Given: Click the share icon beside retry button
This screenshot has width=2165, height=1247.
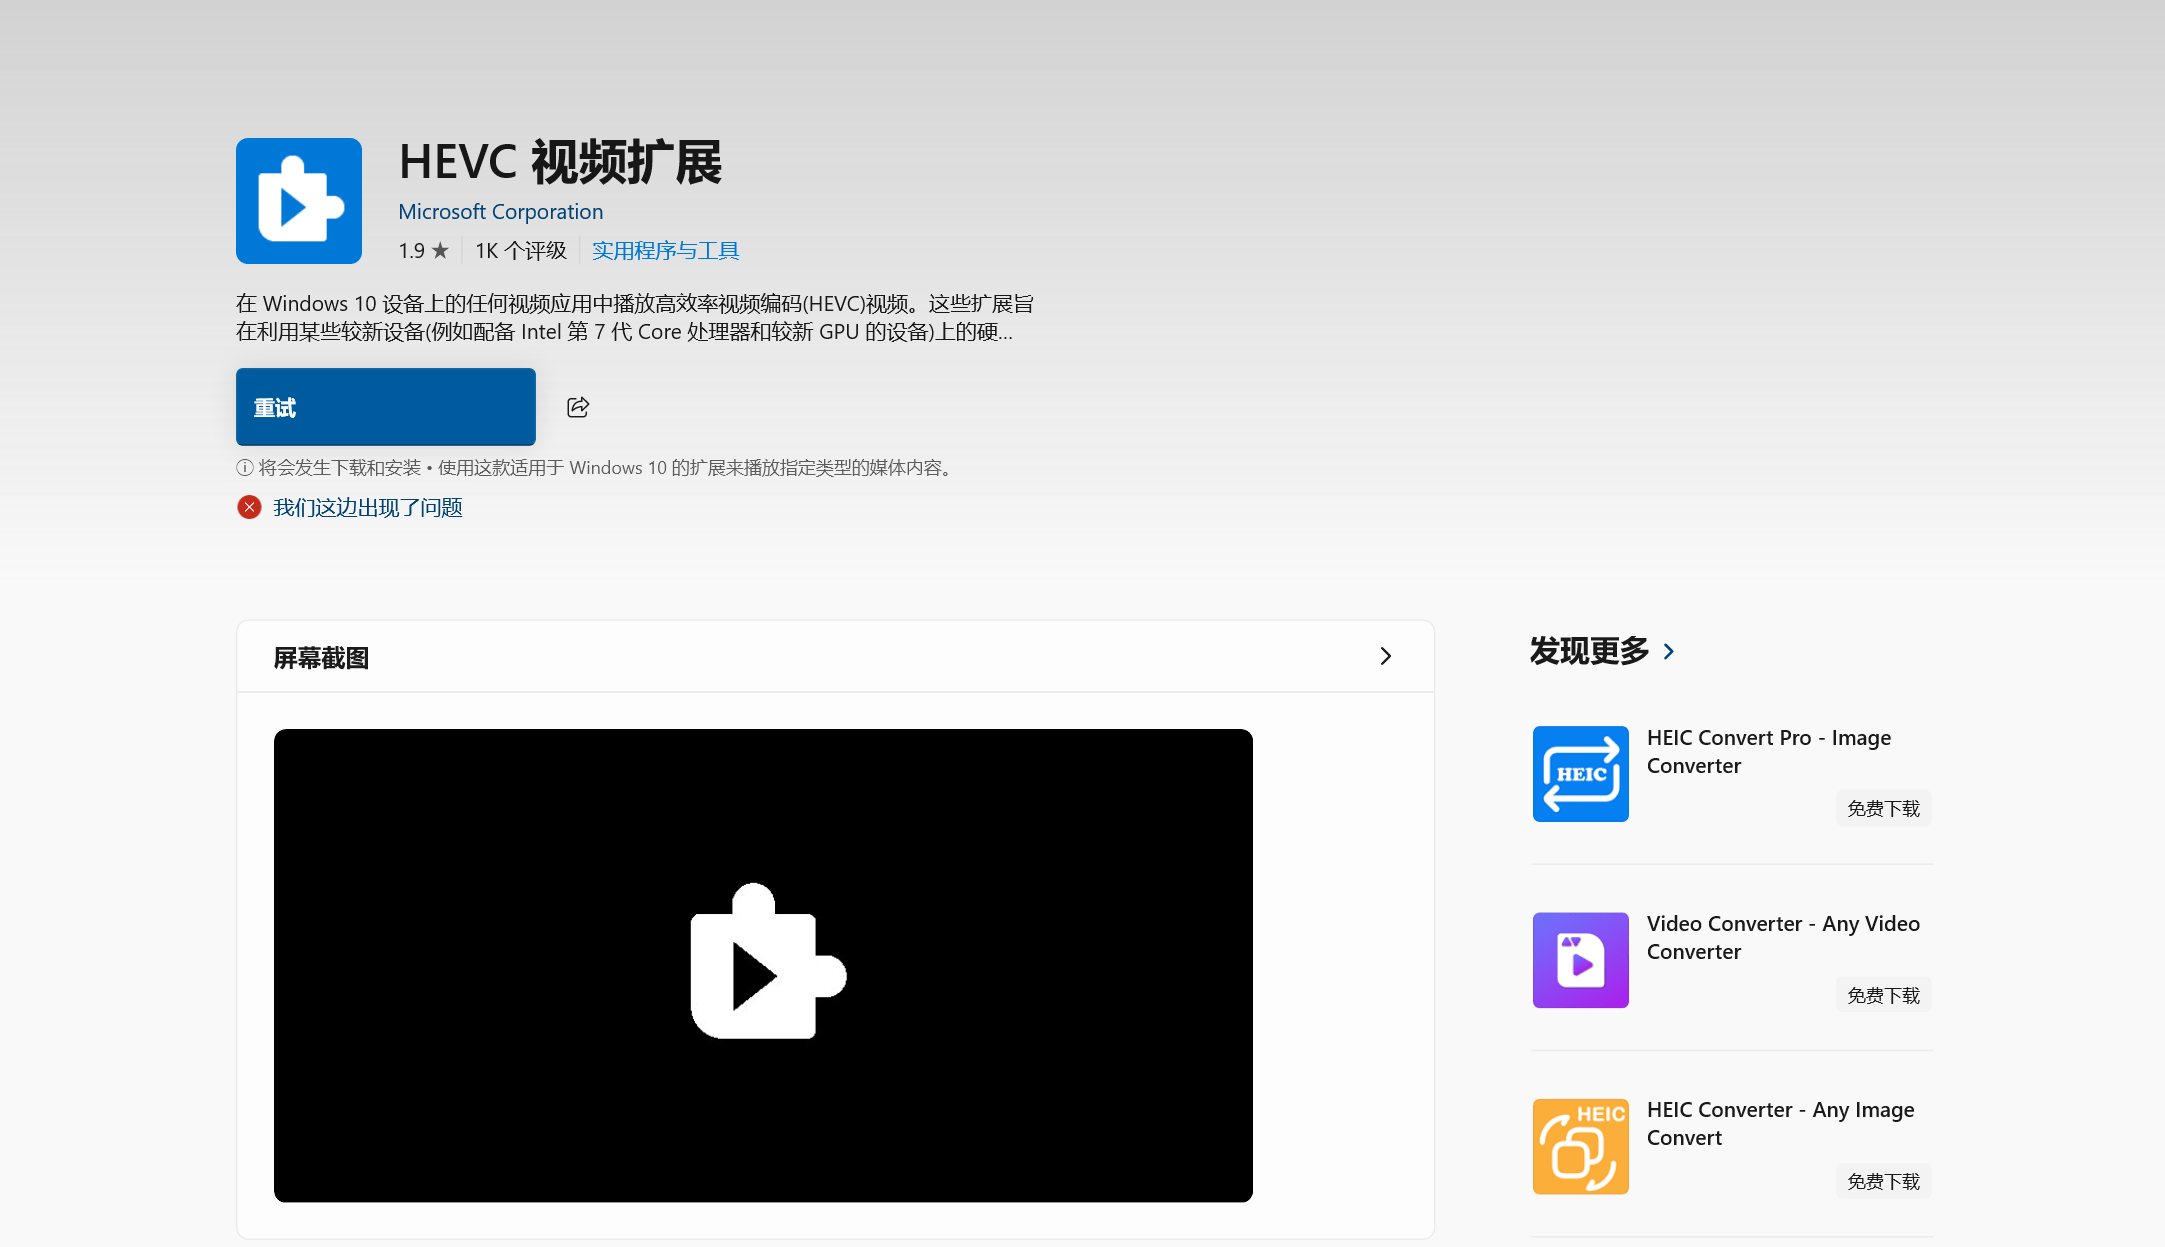Looking at the screenshot, I should coord(578,407).
